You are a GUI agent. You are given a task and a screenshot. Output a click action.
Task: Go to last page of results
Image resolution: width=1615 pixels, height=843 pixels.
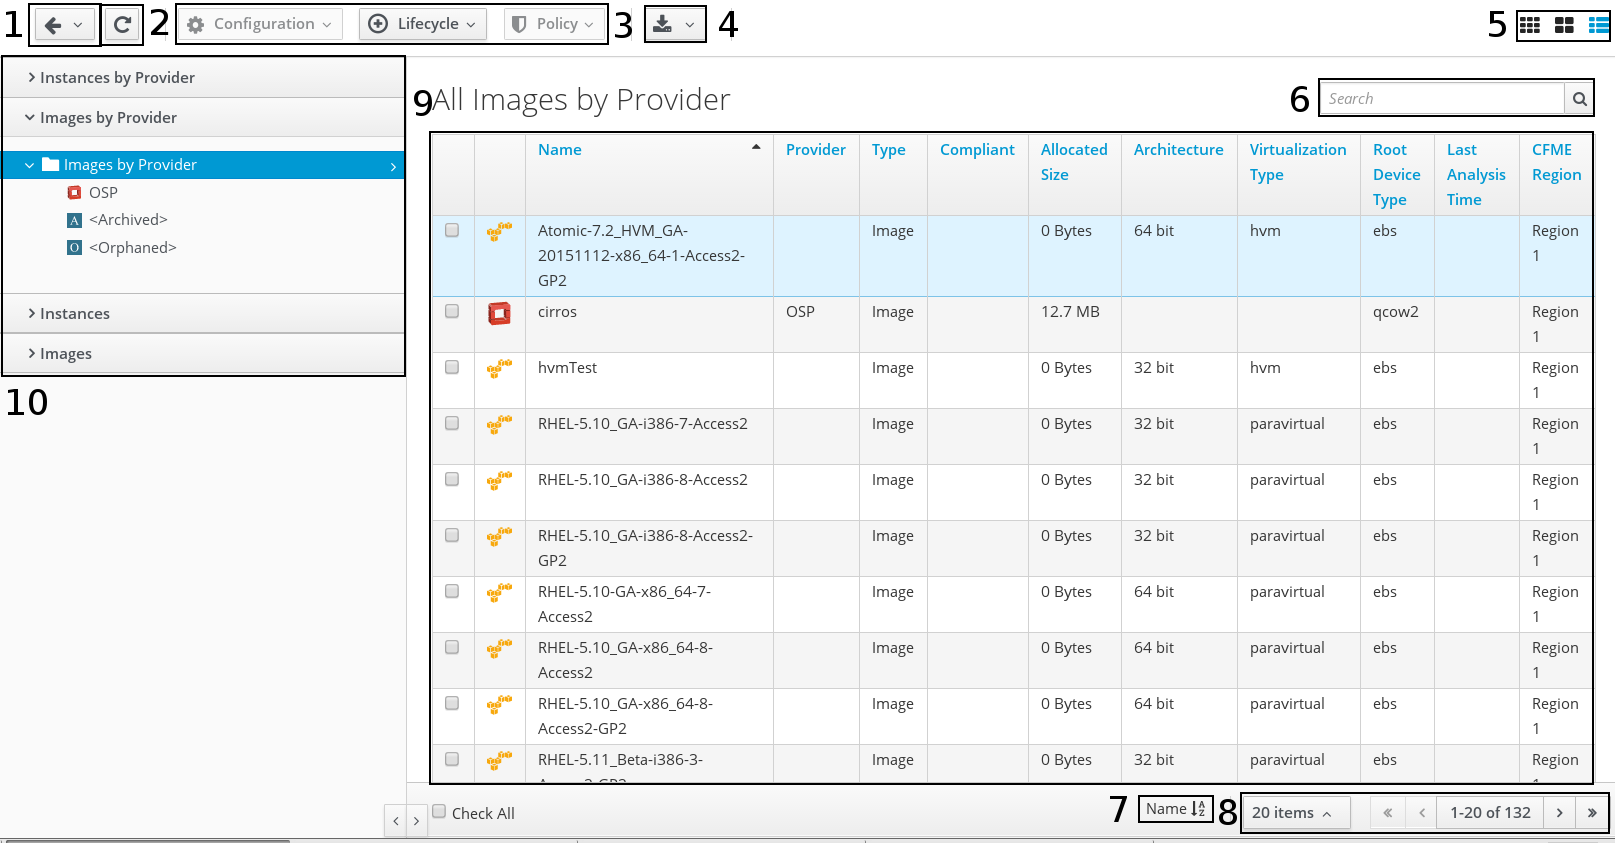coord(1591,813)
